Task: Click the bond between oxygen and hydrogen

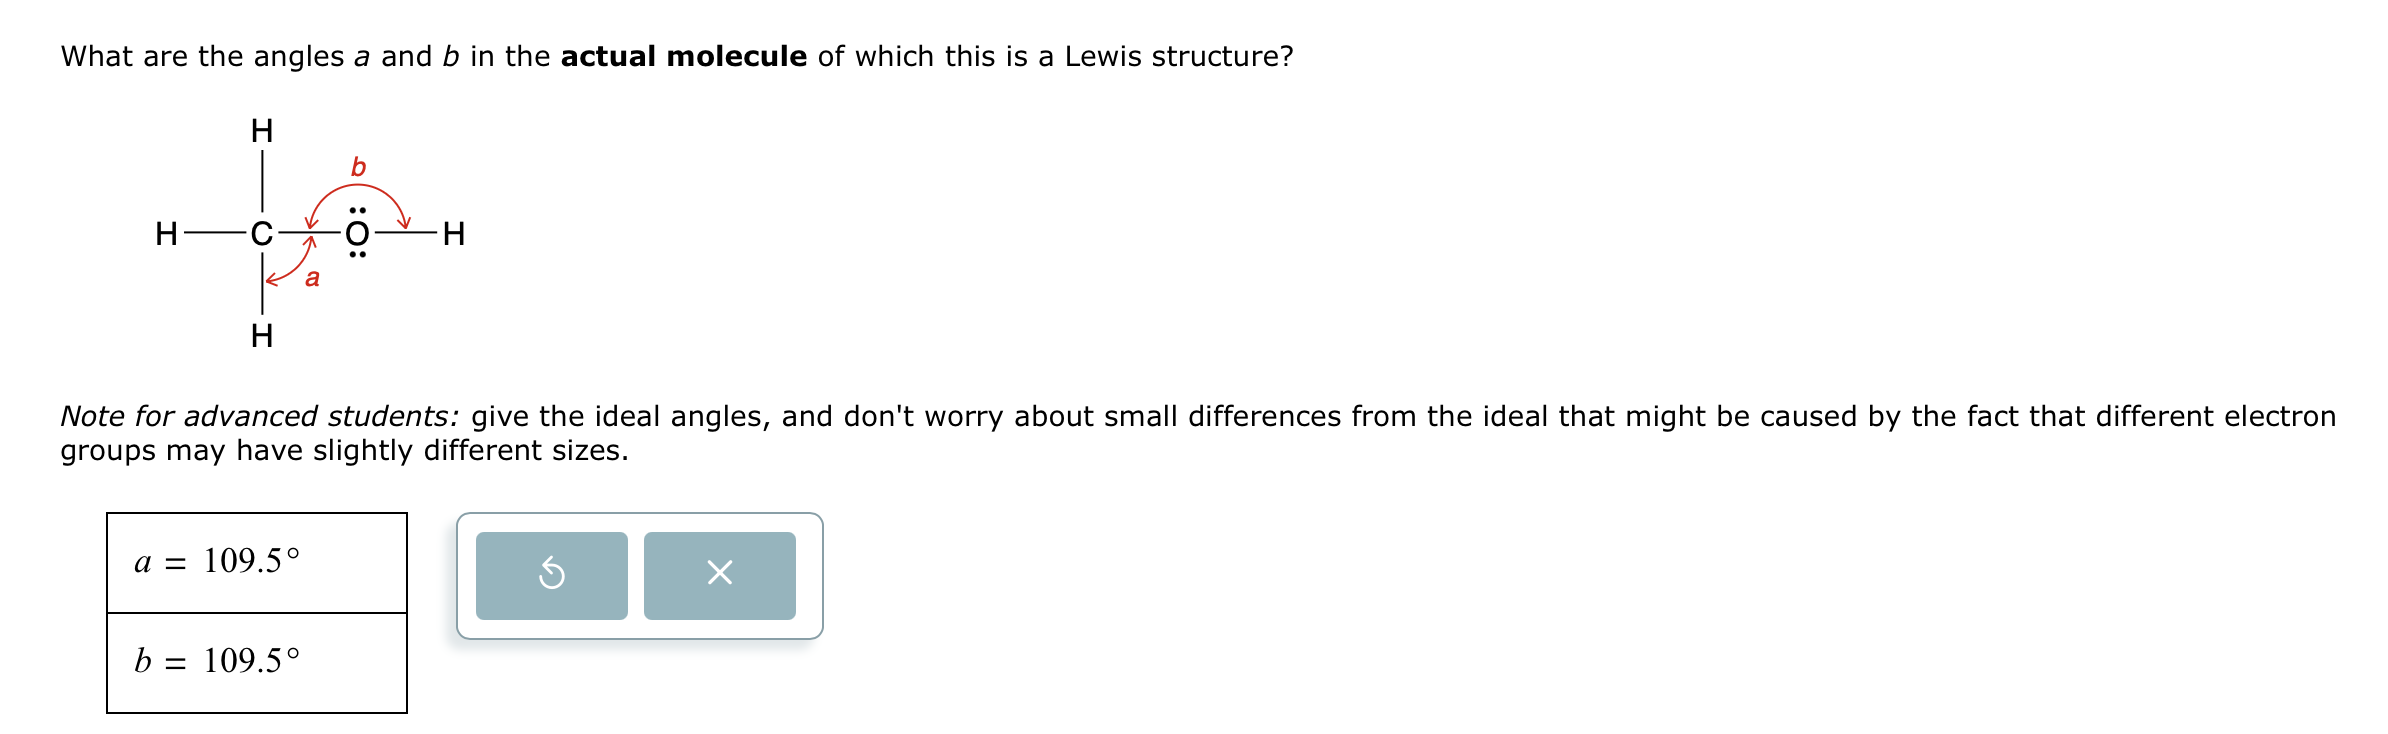Action: coord(406,234)
